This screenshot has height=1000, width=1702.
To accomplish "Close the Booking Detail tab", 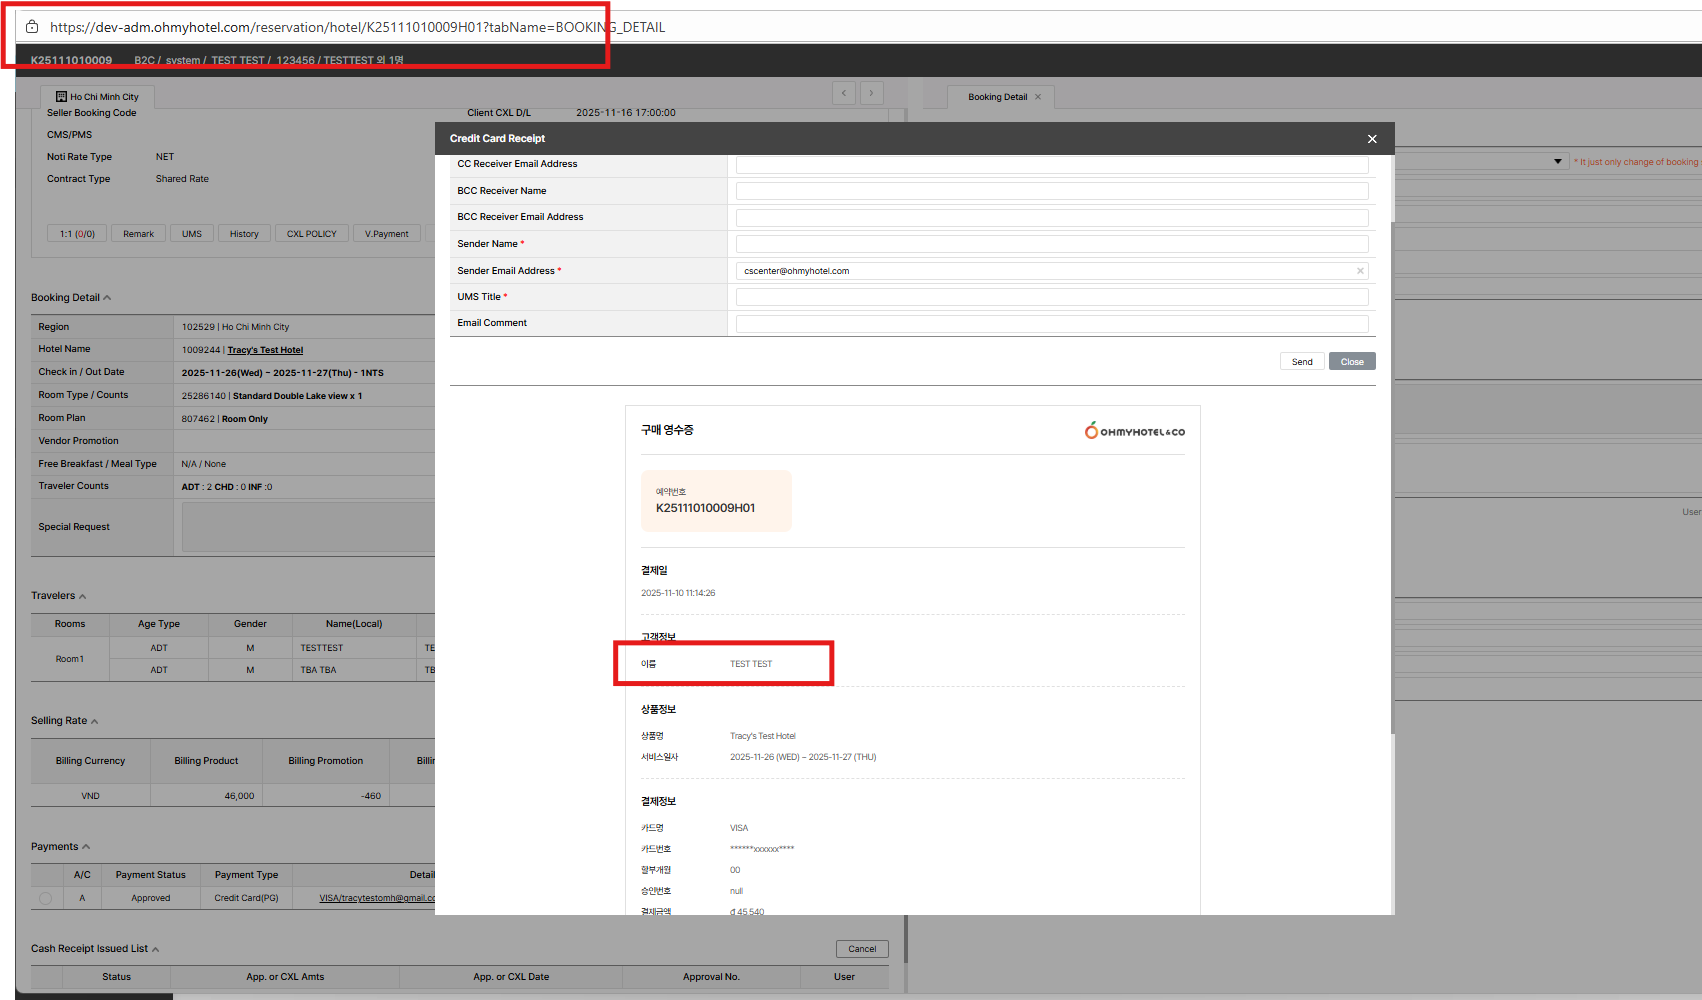I will point(1038,97).
